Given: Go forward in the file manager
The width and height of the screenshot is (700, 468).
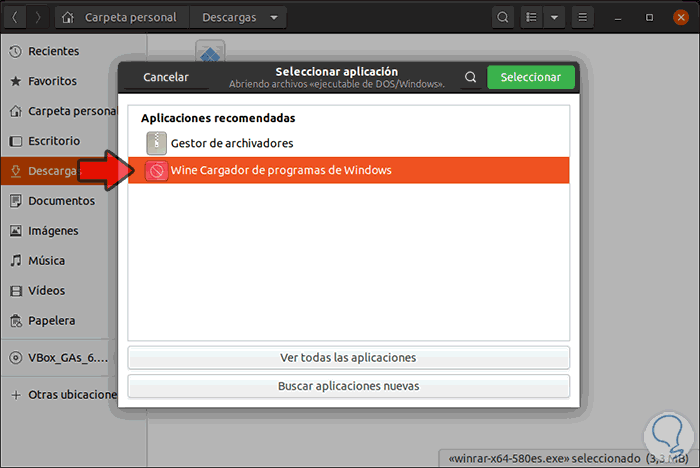Looking at the screenshot, I should click(38, 17).
